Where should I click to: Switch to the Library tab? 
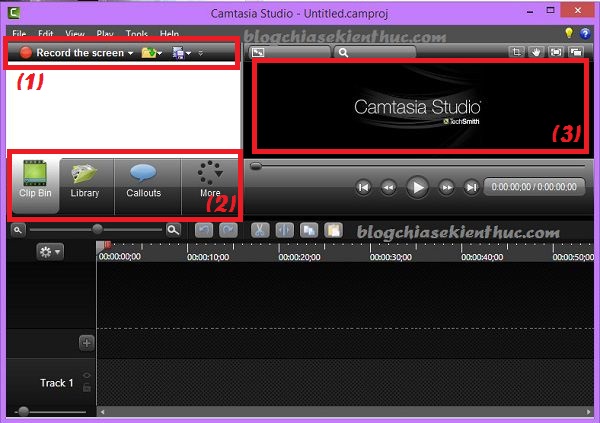pyautogui.click(x=85, y=185)
